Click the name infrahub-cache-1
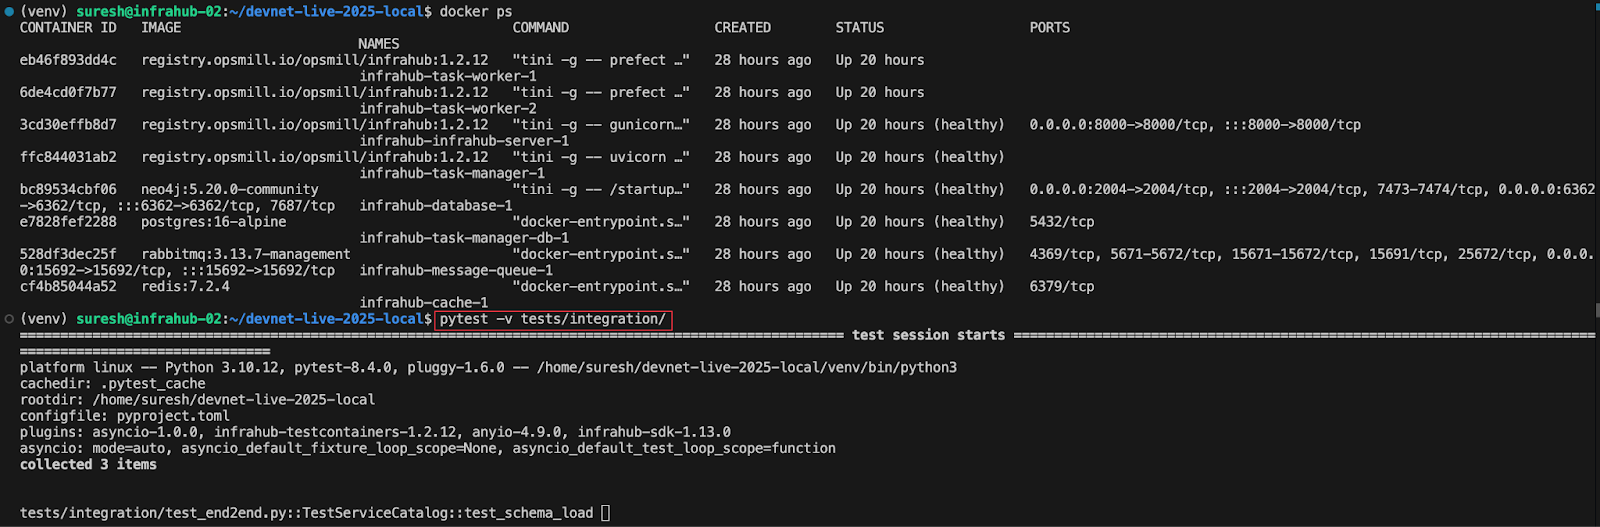The image size is (1600, 527). (424, 302)
